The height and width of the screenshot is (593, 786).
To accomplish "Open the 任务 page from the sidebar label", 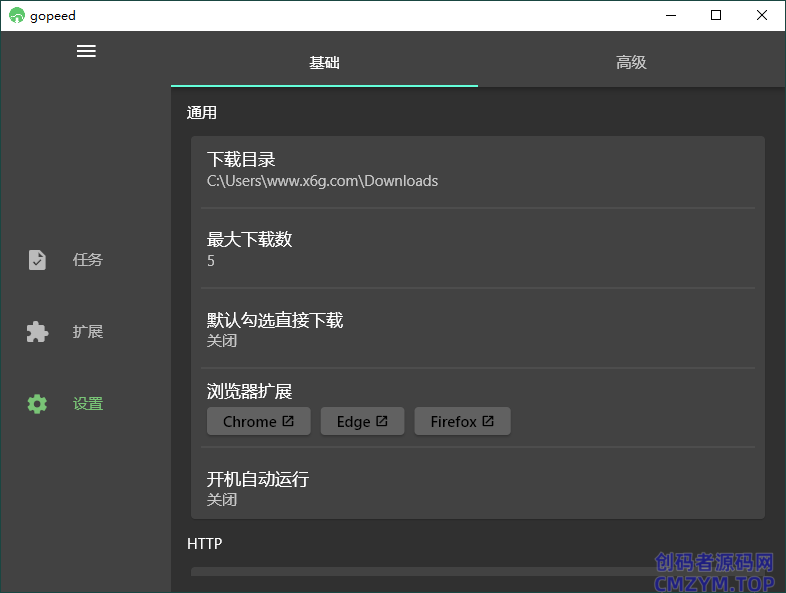I will tap(88, 260).
